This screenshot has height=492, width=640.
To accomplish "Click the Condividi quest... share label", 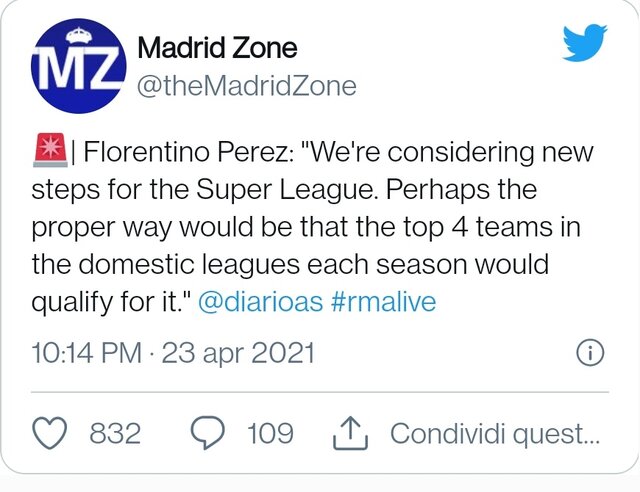I will pyautogui.click(x=495, y=433).
